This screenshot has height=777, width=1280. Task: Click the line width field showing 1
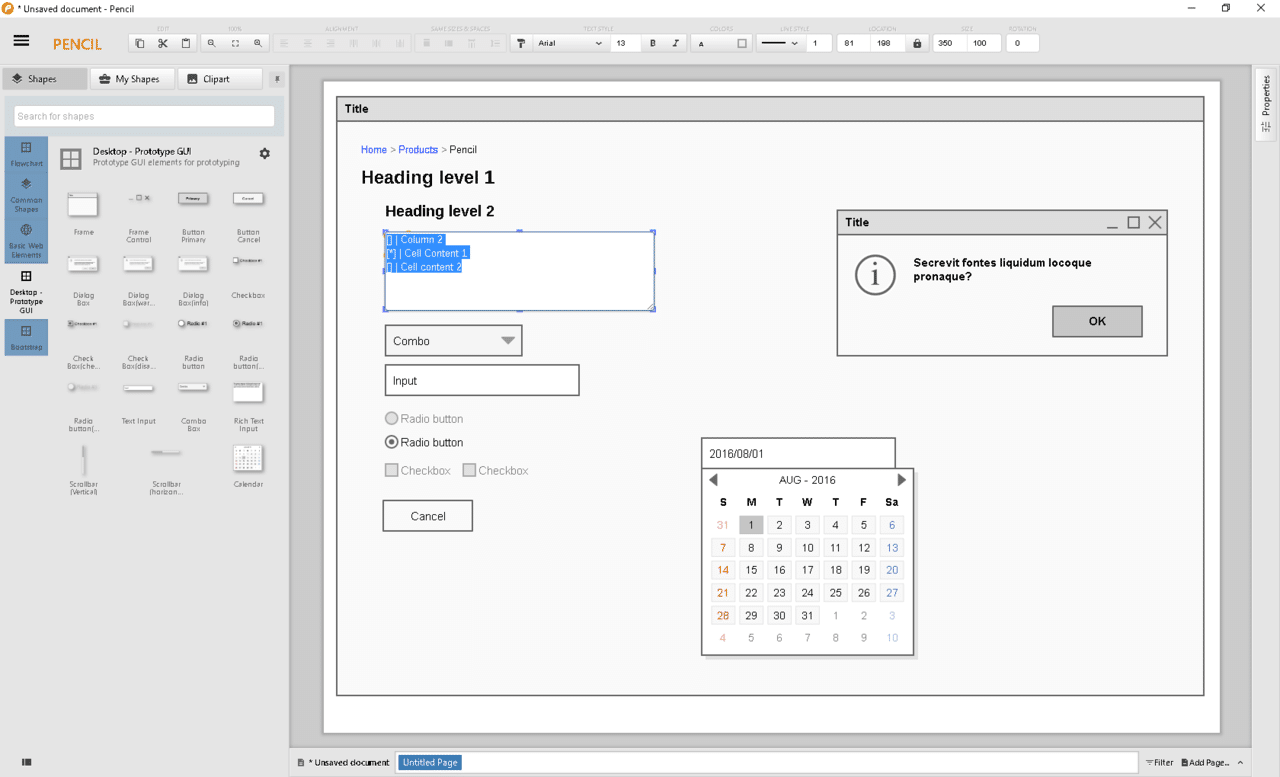[x=818, y=43]
